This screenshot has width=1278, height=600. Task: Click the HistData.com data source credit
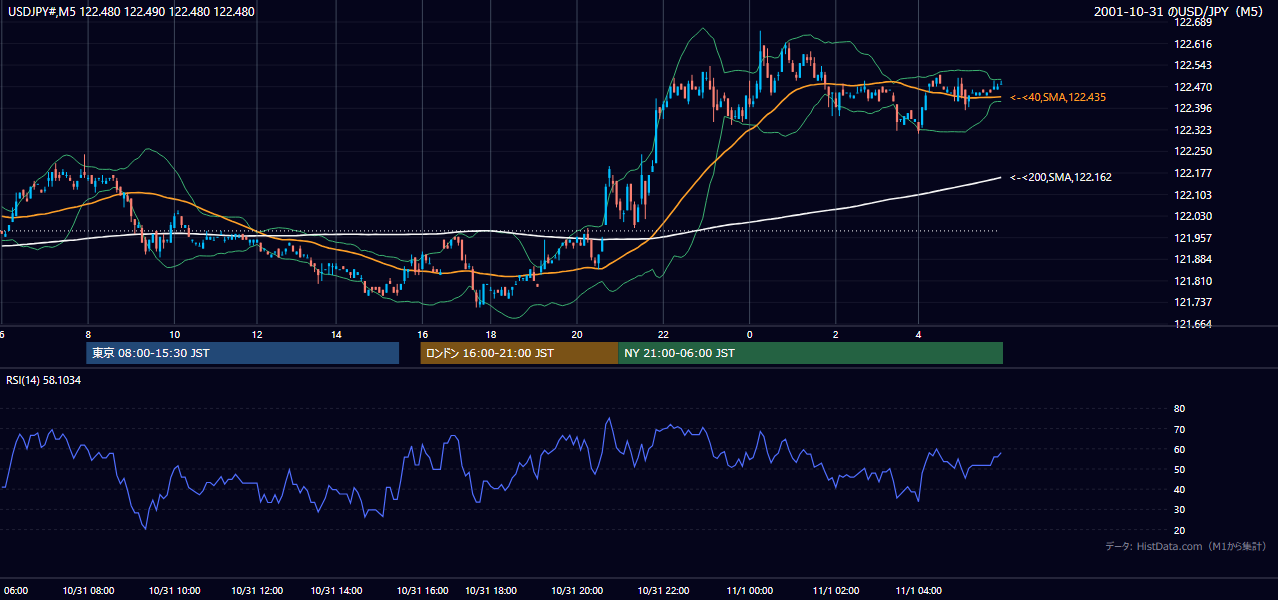1186,546
